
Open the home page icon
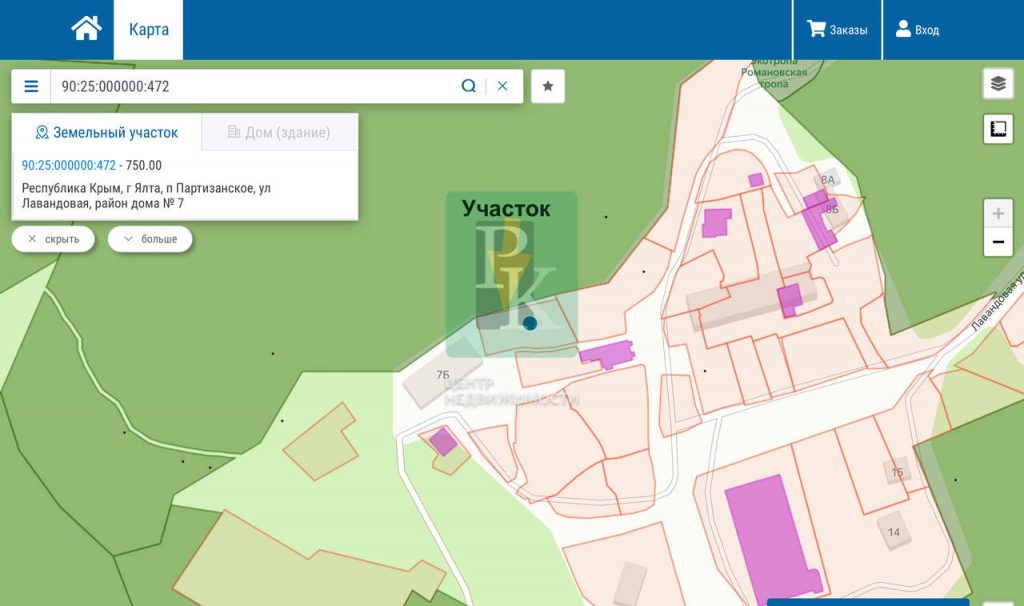(x=86, y=29)
